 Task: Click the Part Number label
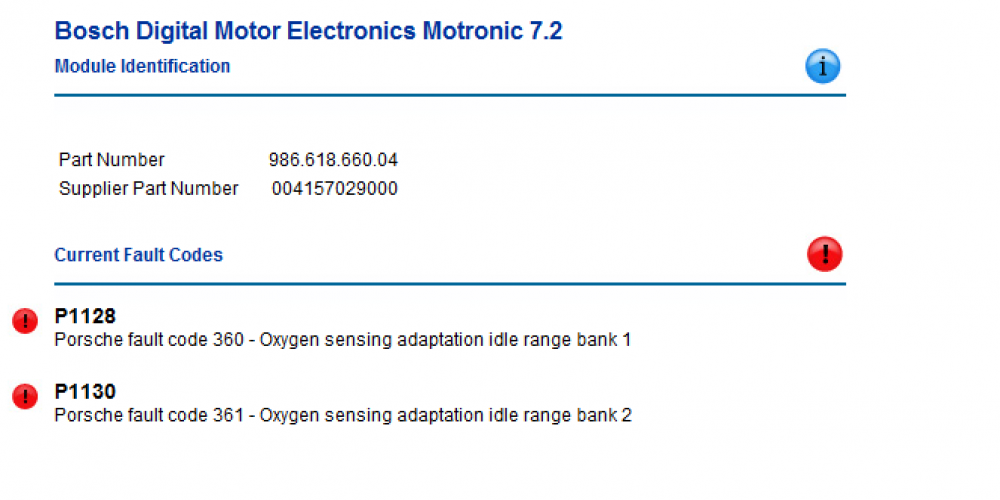pyautogui.click(x=111, y=160)
